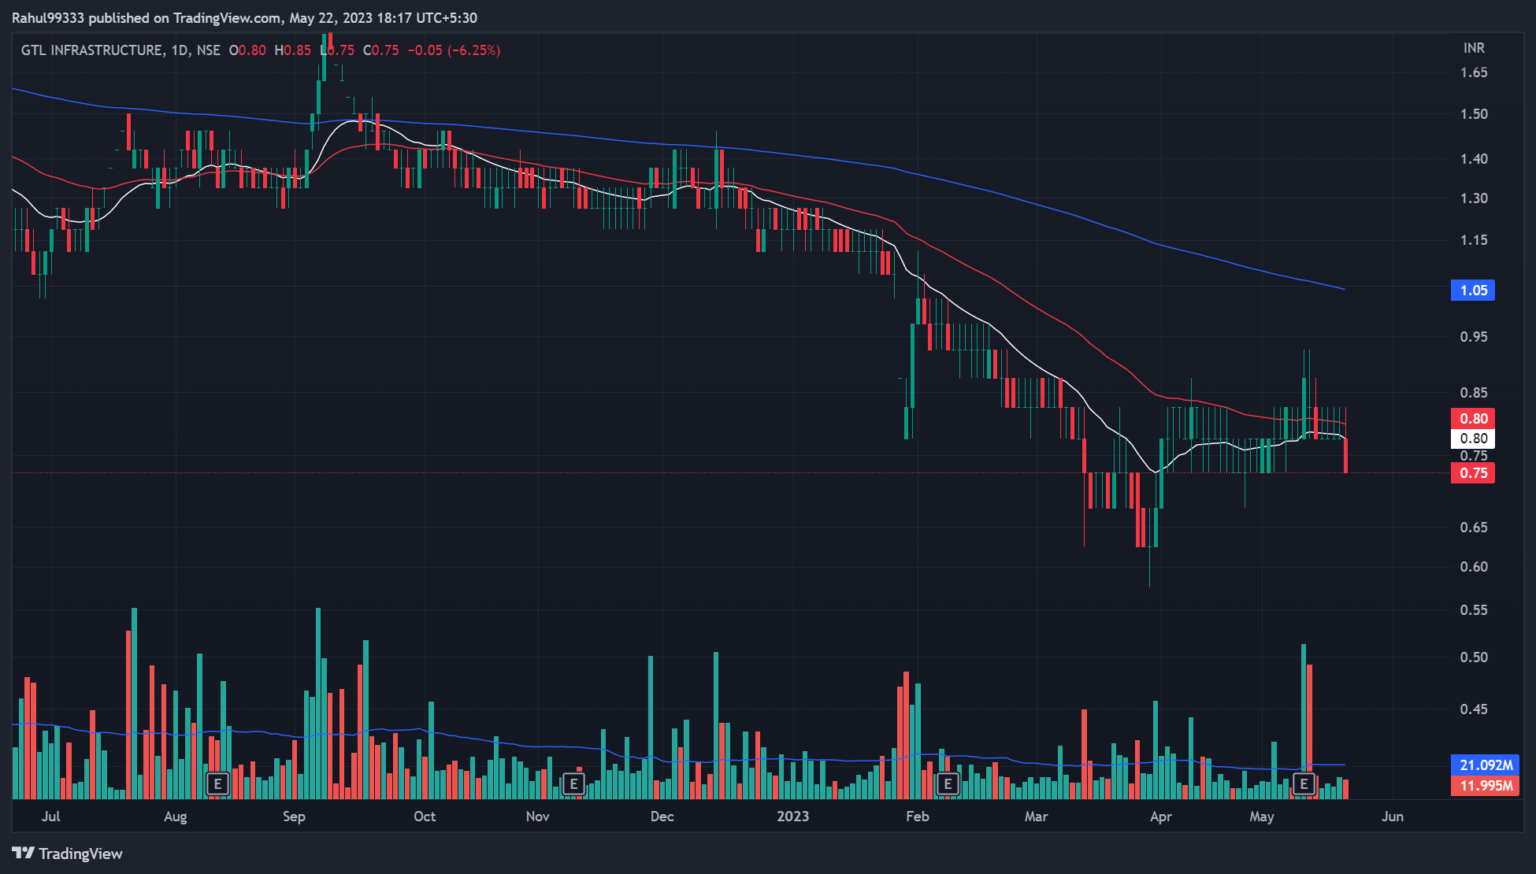This screenshot has width=1536, height=874.
Task: Click the earnings E marker near August
Action: [x=217, y=783]
